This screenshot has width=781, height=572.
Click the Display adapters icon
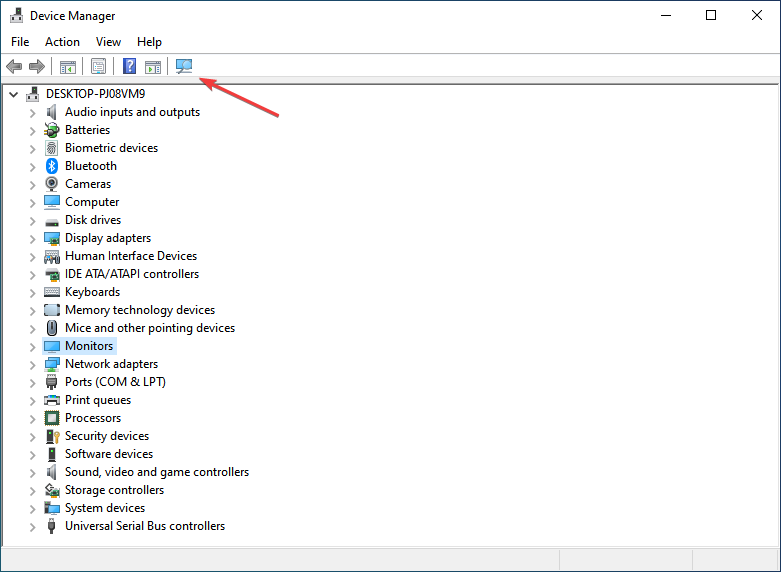[x=52, y=238]
